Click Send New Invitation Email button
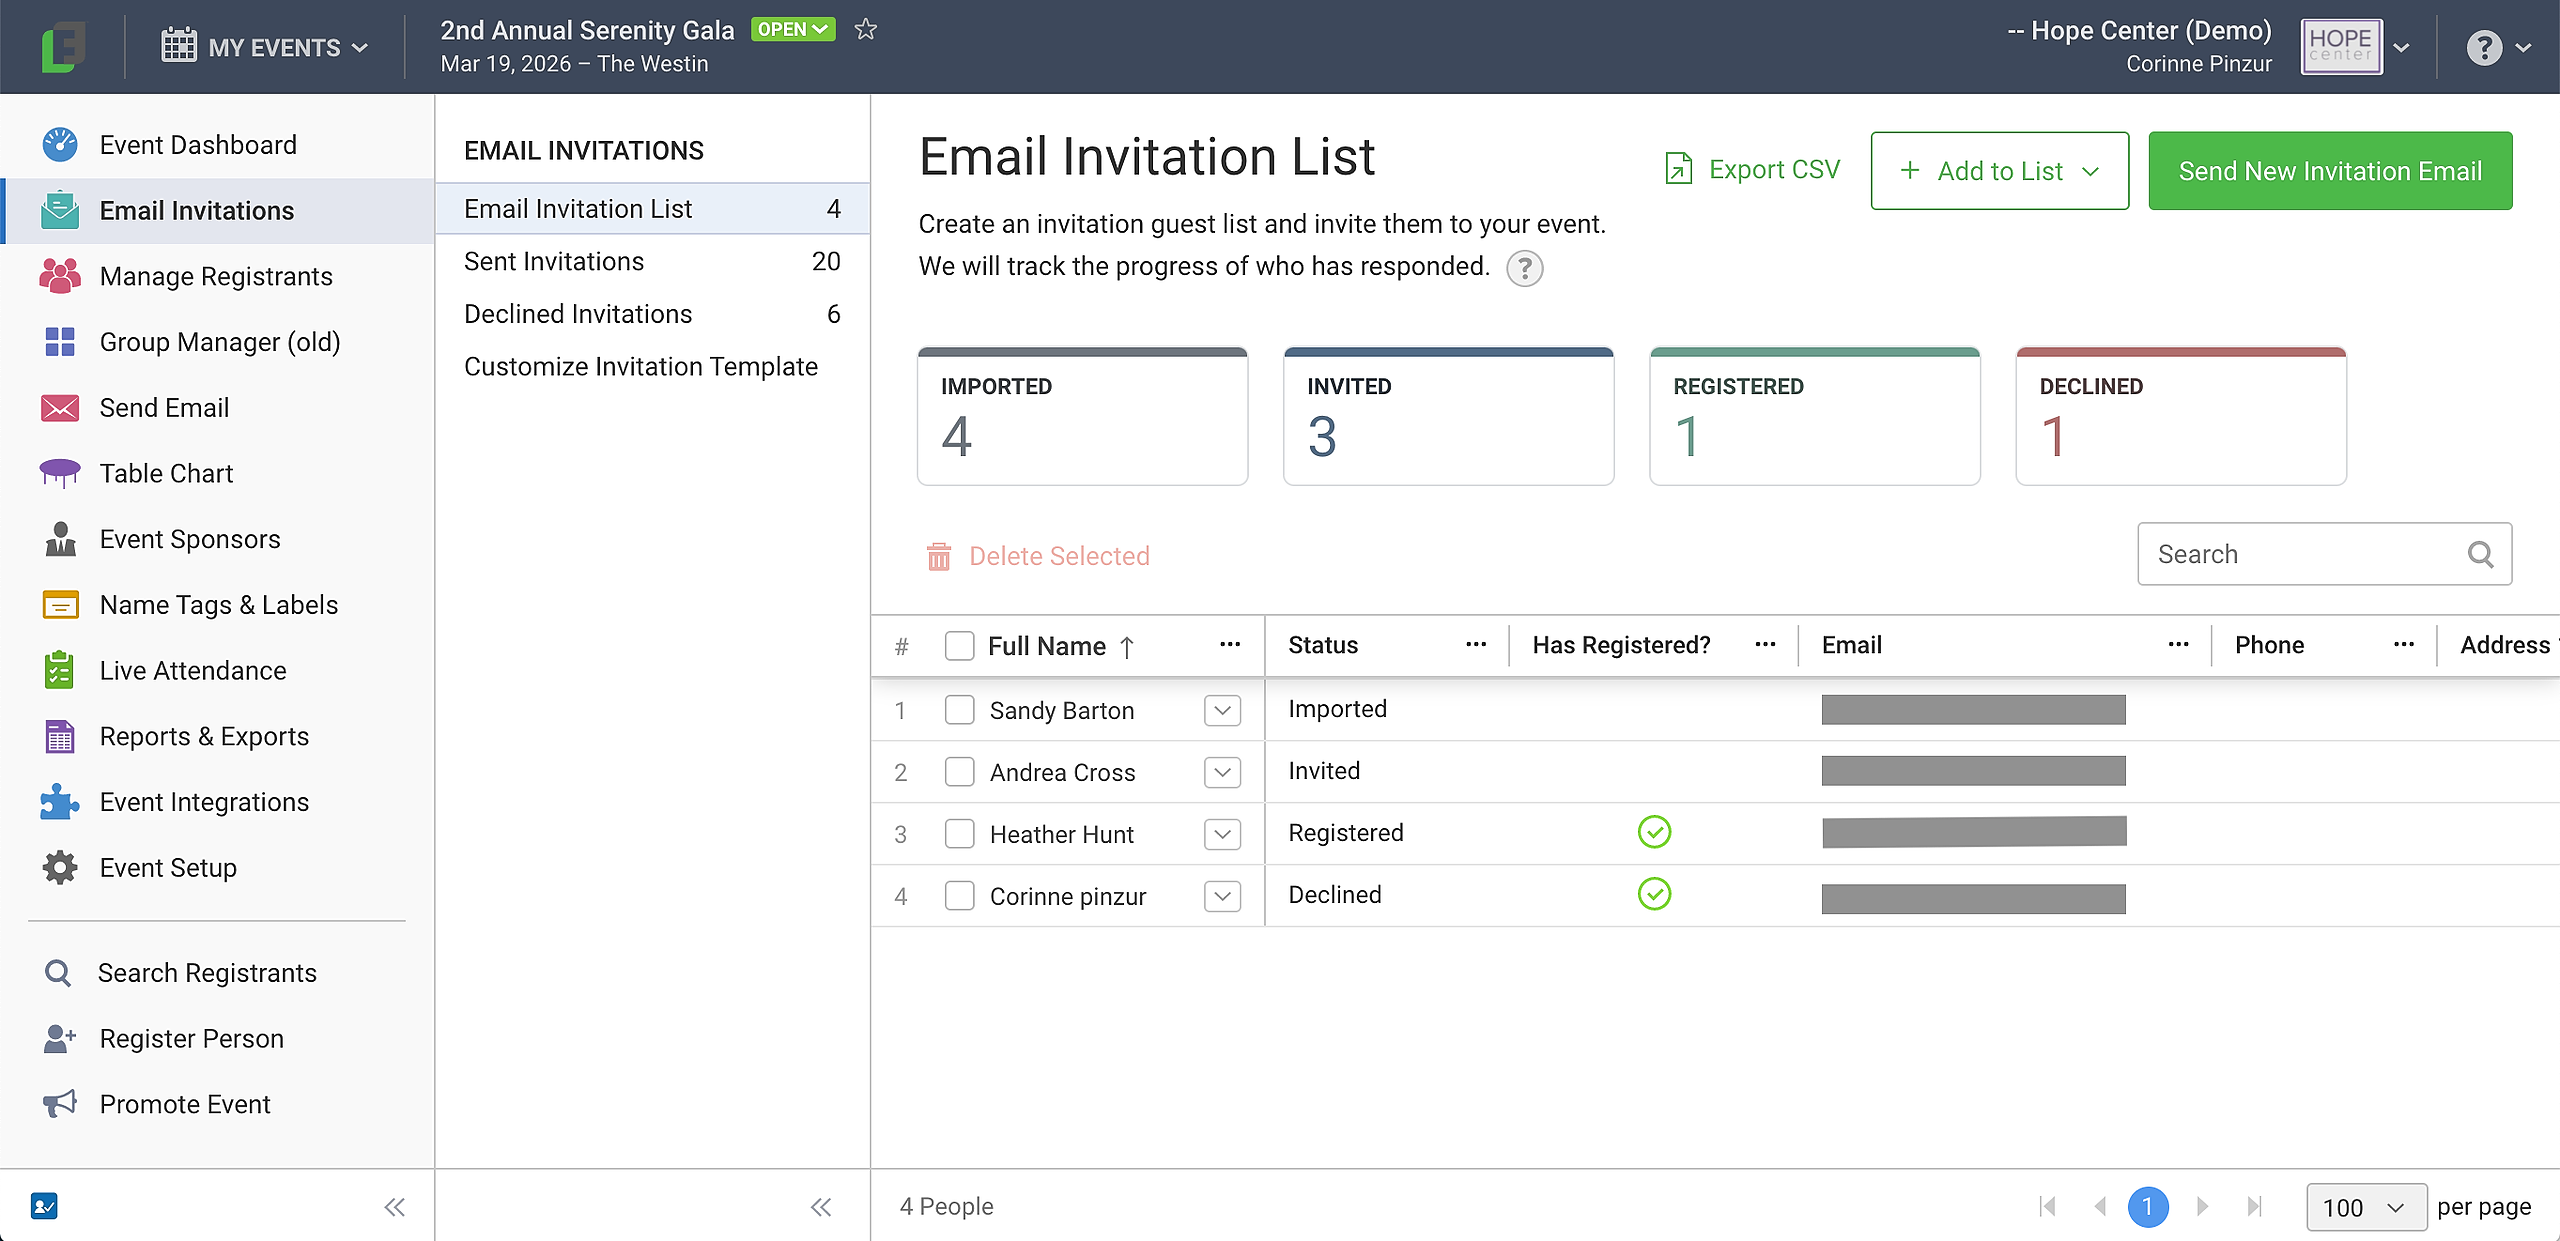2560x1241 pixels. click(2330, 171)
